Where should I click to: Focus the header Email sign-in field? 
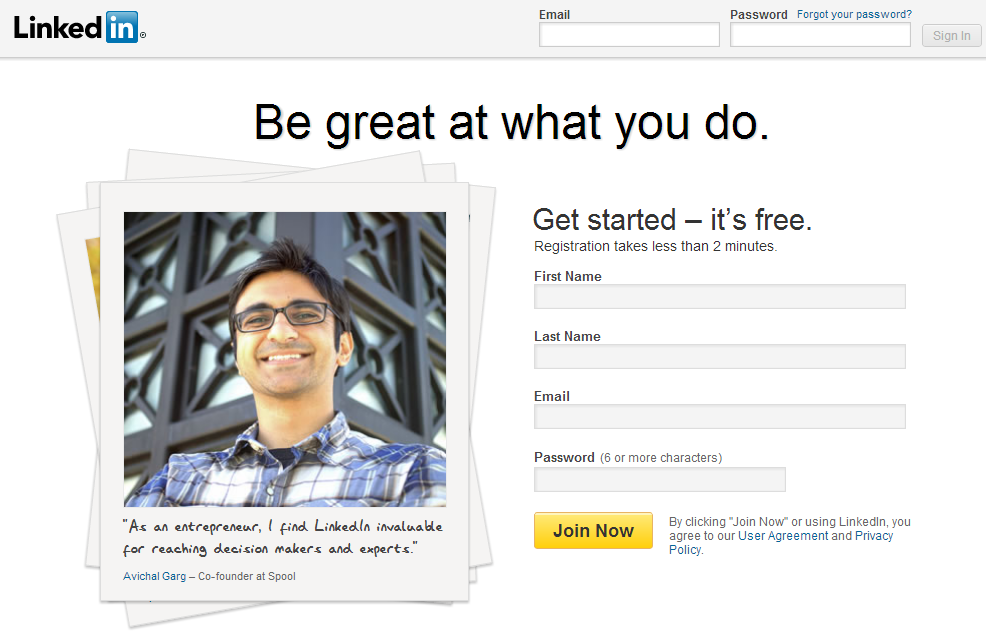pos(629,35)
